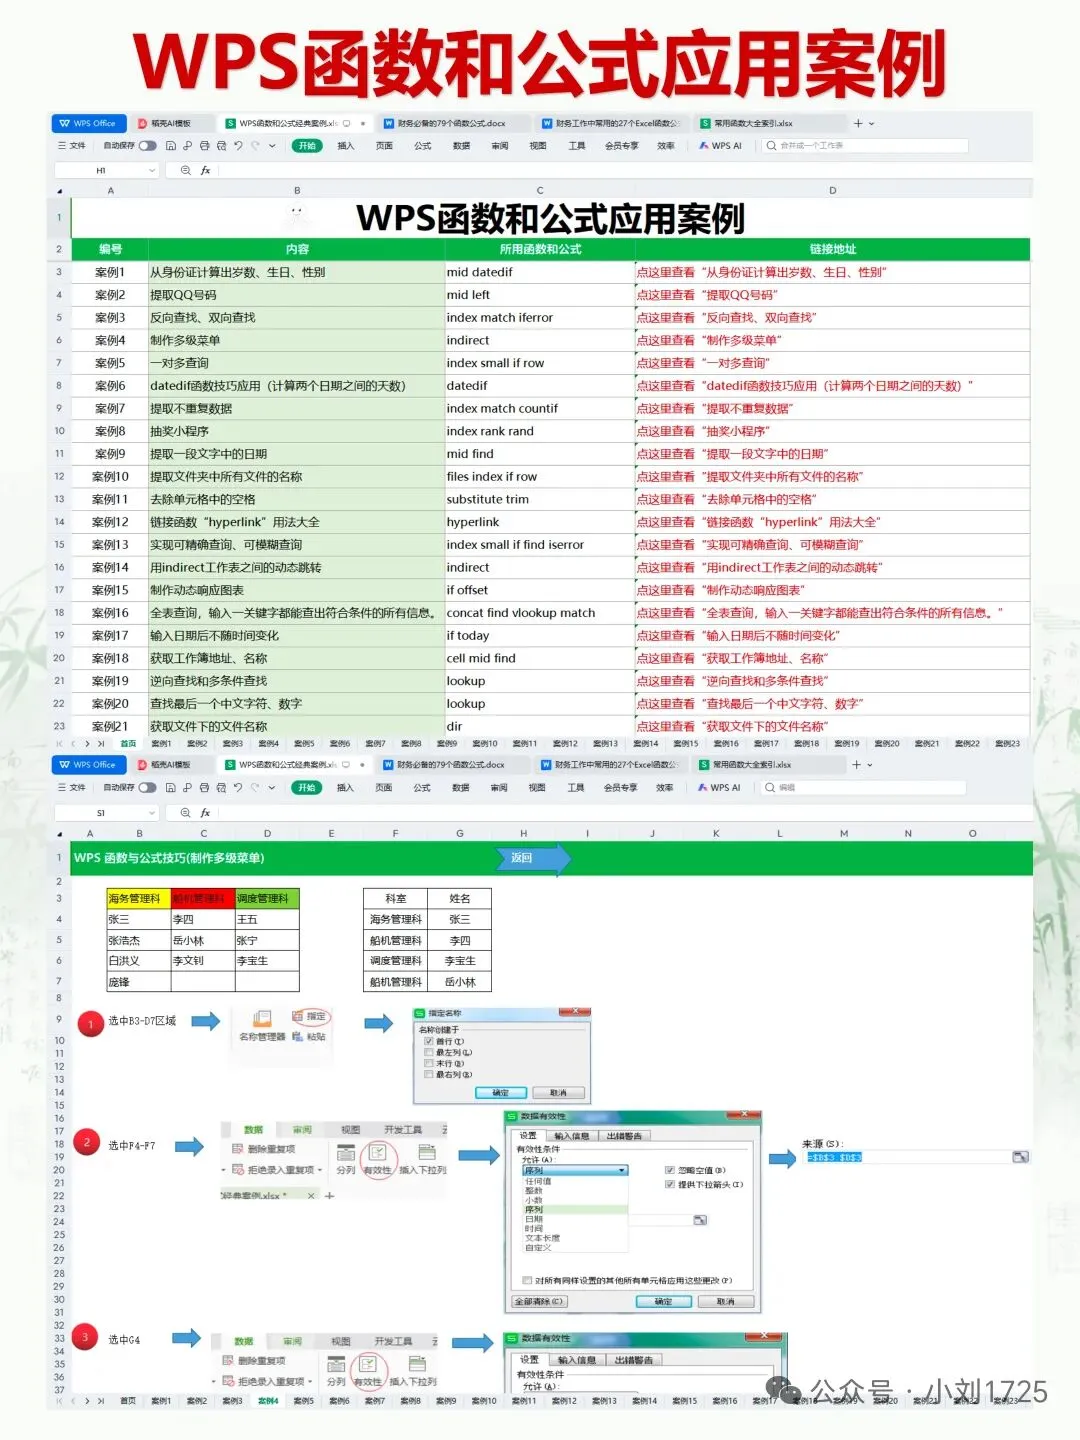Open the 公式 tab in the upper window
The image size is (1080, 1440).
[x=423, y=146]
